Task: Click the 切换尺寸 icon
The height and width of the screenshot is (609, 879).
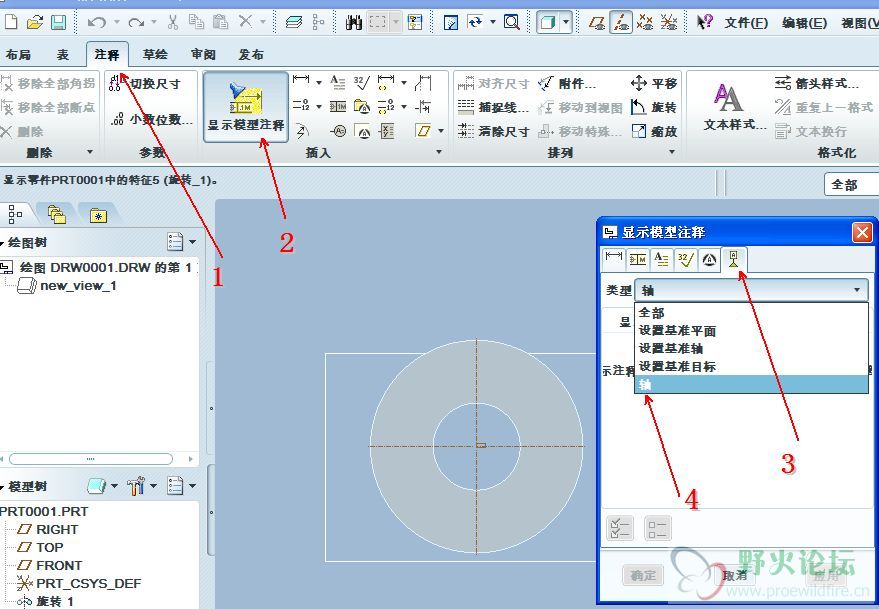Action: [115, 84]
